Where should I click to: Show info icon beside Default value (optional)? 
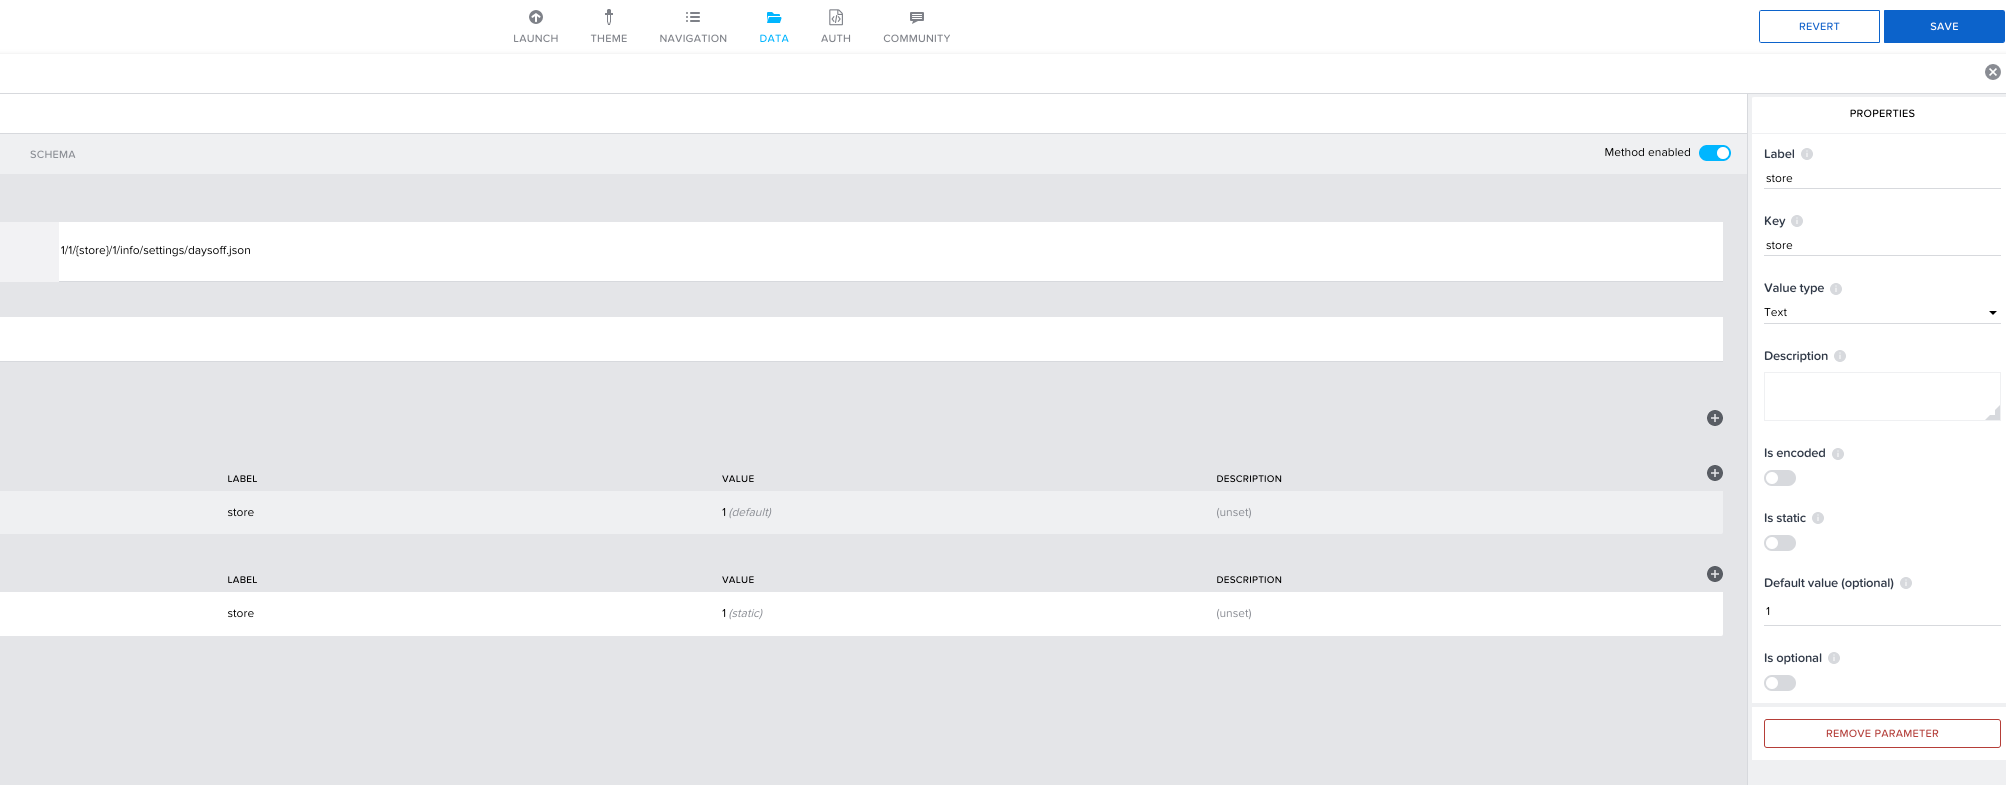(1906, 583)
